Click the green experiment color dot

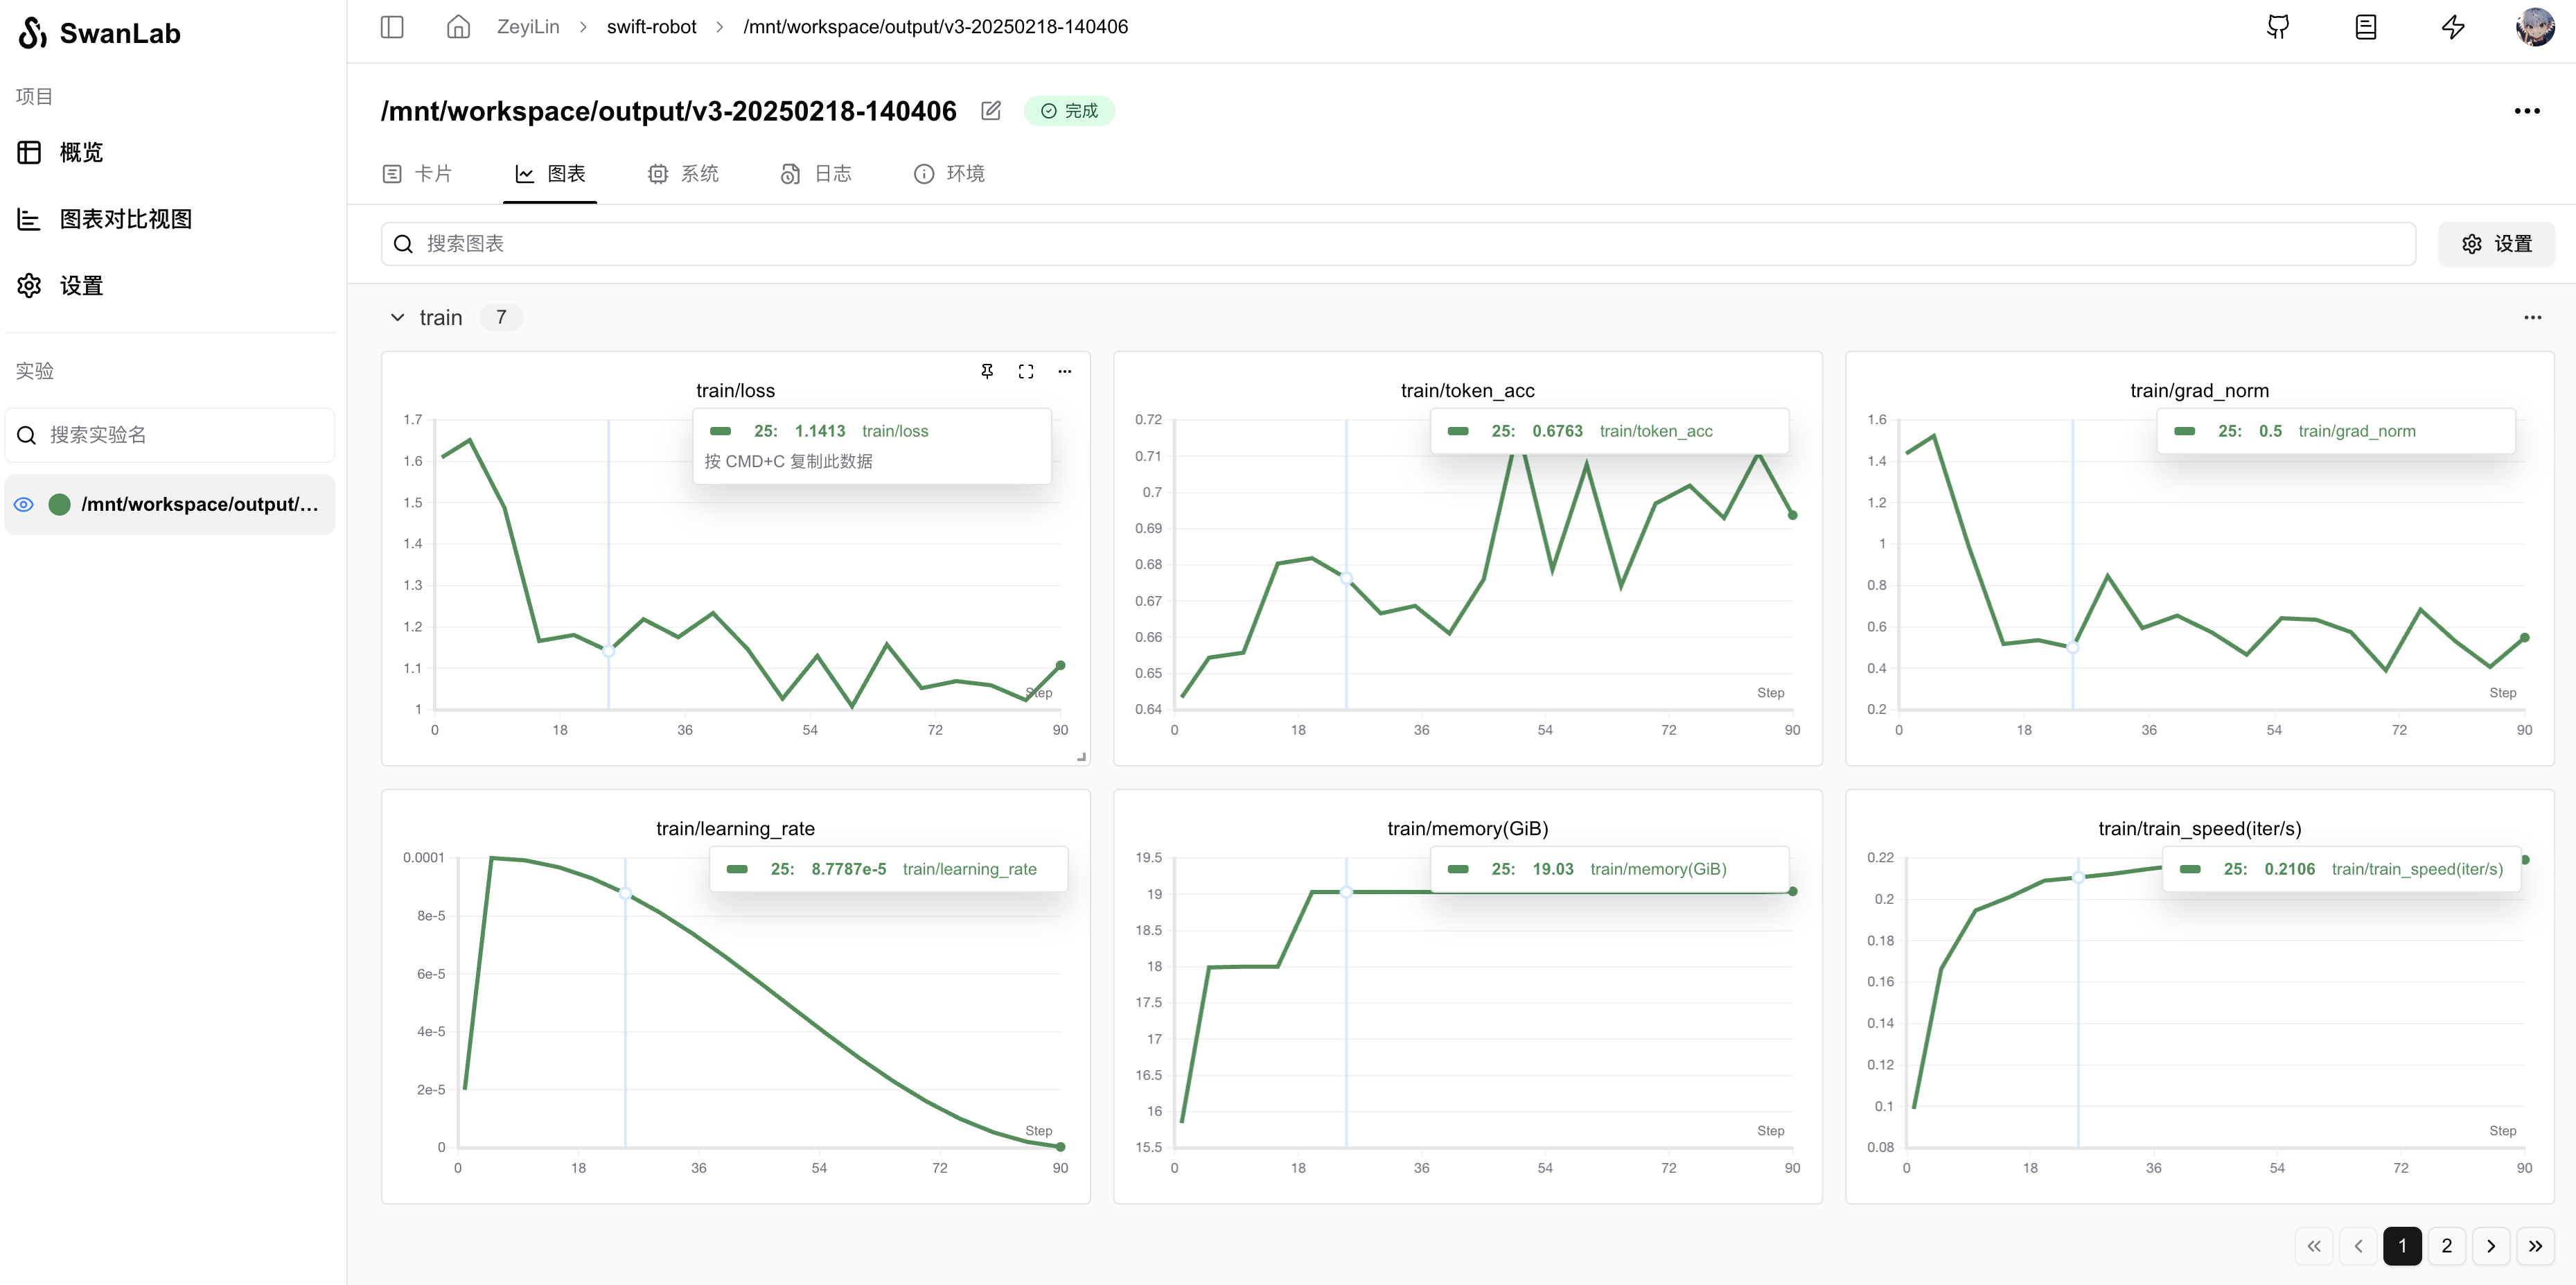click(x=60, y=504)
